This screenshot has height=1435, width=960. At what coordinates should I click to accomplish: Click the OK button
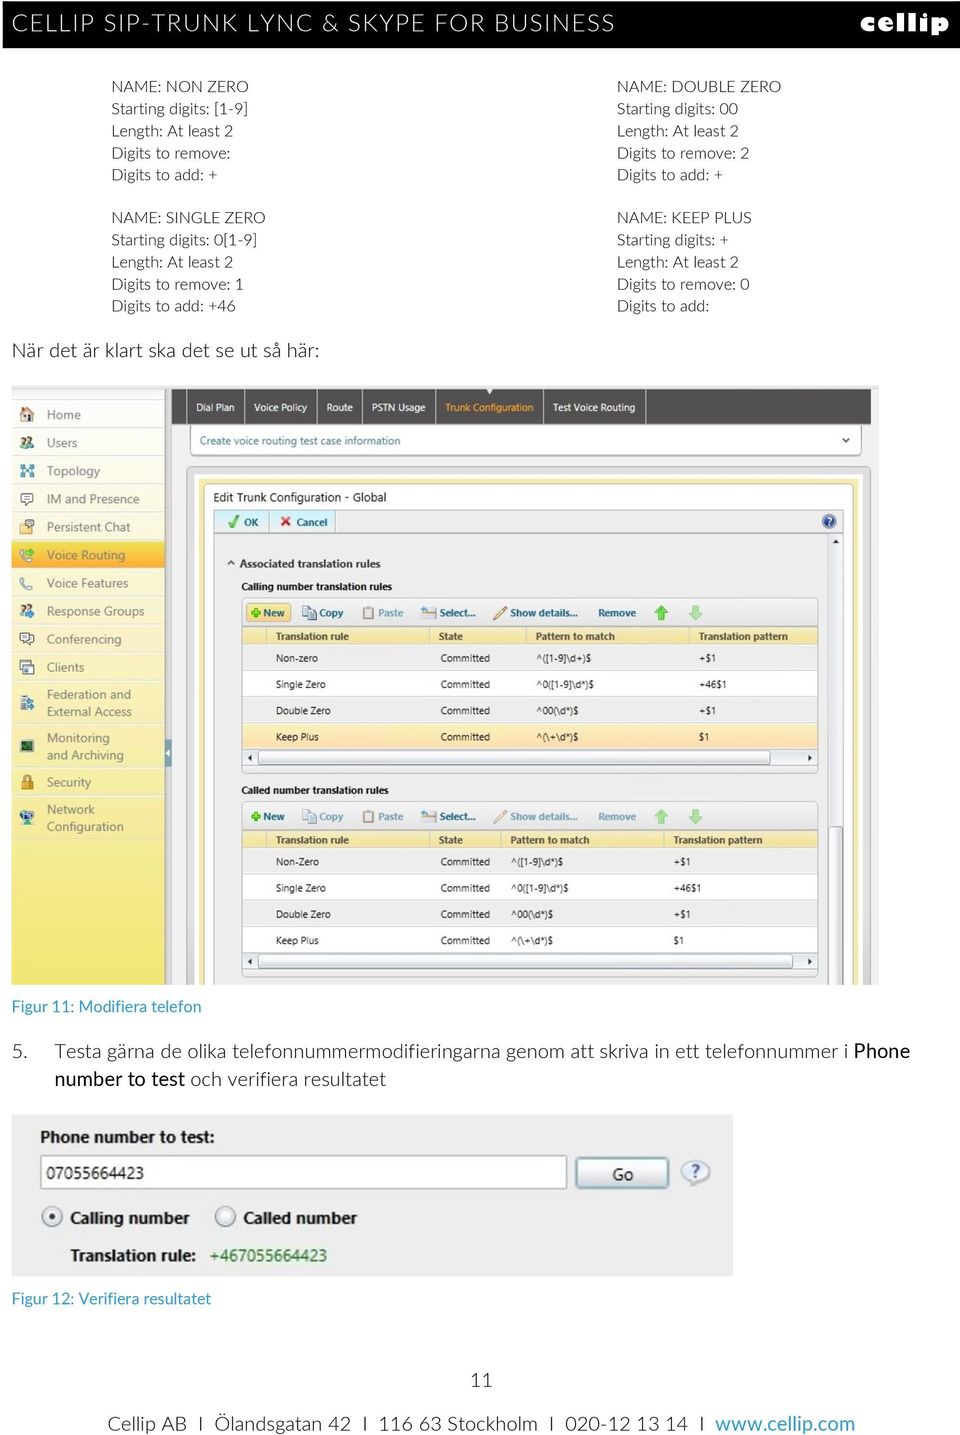243,521
